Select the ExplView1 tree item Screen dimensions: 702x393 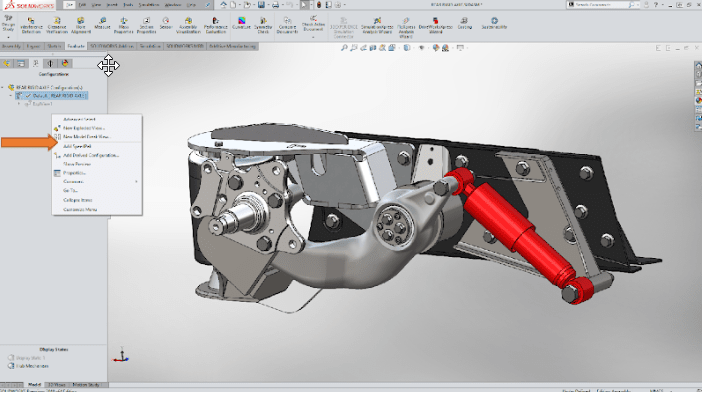coord(39,104)
